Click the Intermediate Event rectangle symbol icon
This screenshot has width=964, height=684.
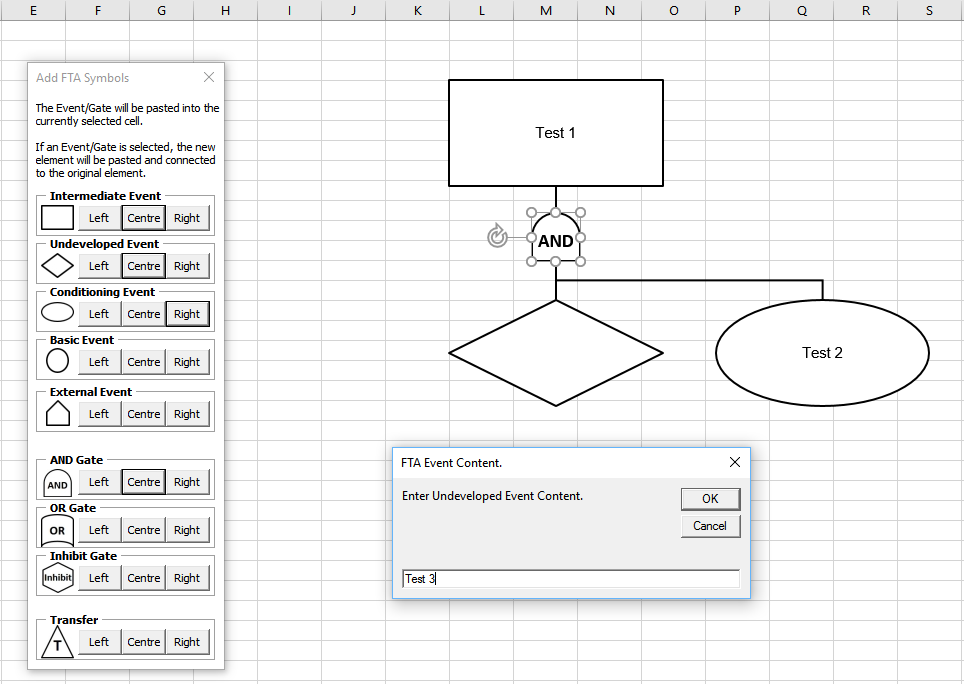(x=58, y=218)
